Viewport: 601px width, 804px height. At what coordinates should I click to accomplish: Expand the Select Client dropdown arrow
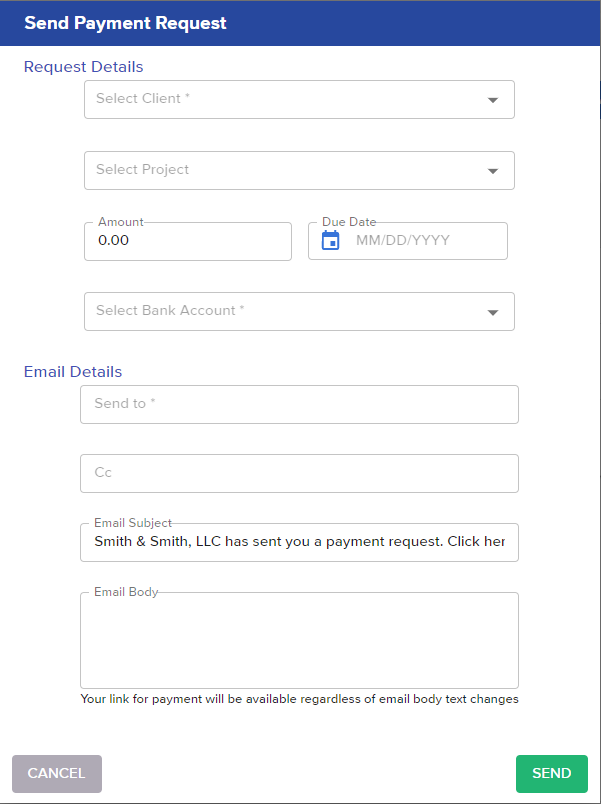click(493, 100)
